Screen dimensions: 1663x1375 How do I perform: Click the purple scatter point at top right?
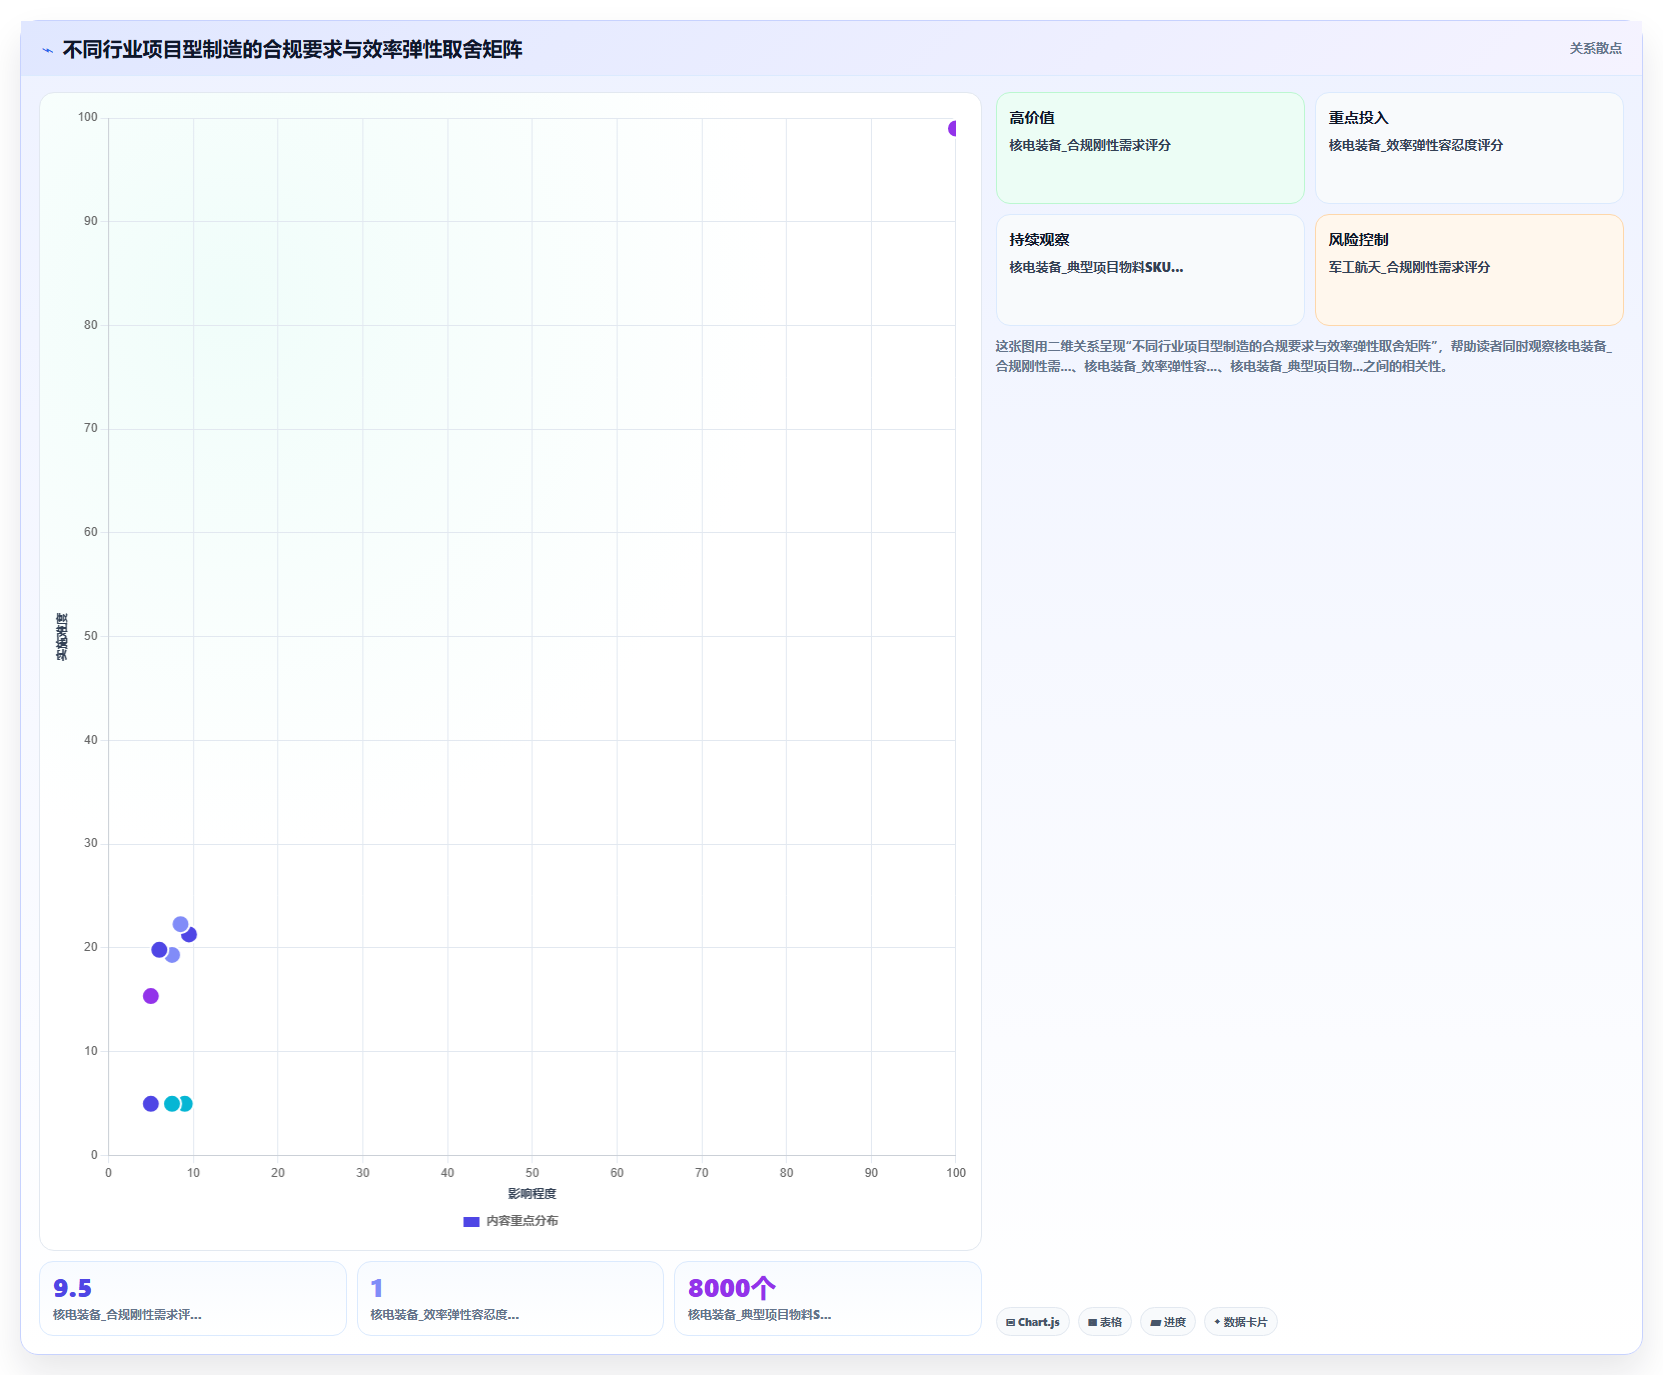(x=954, y=128)
